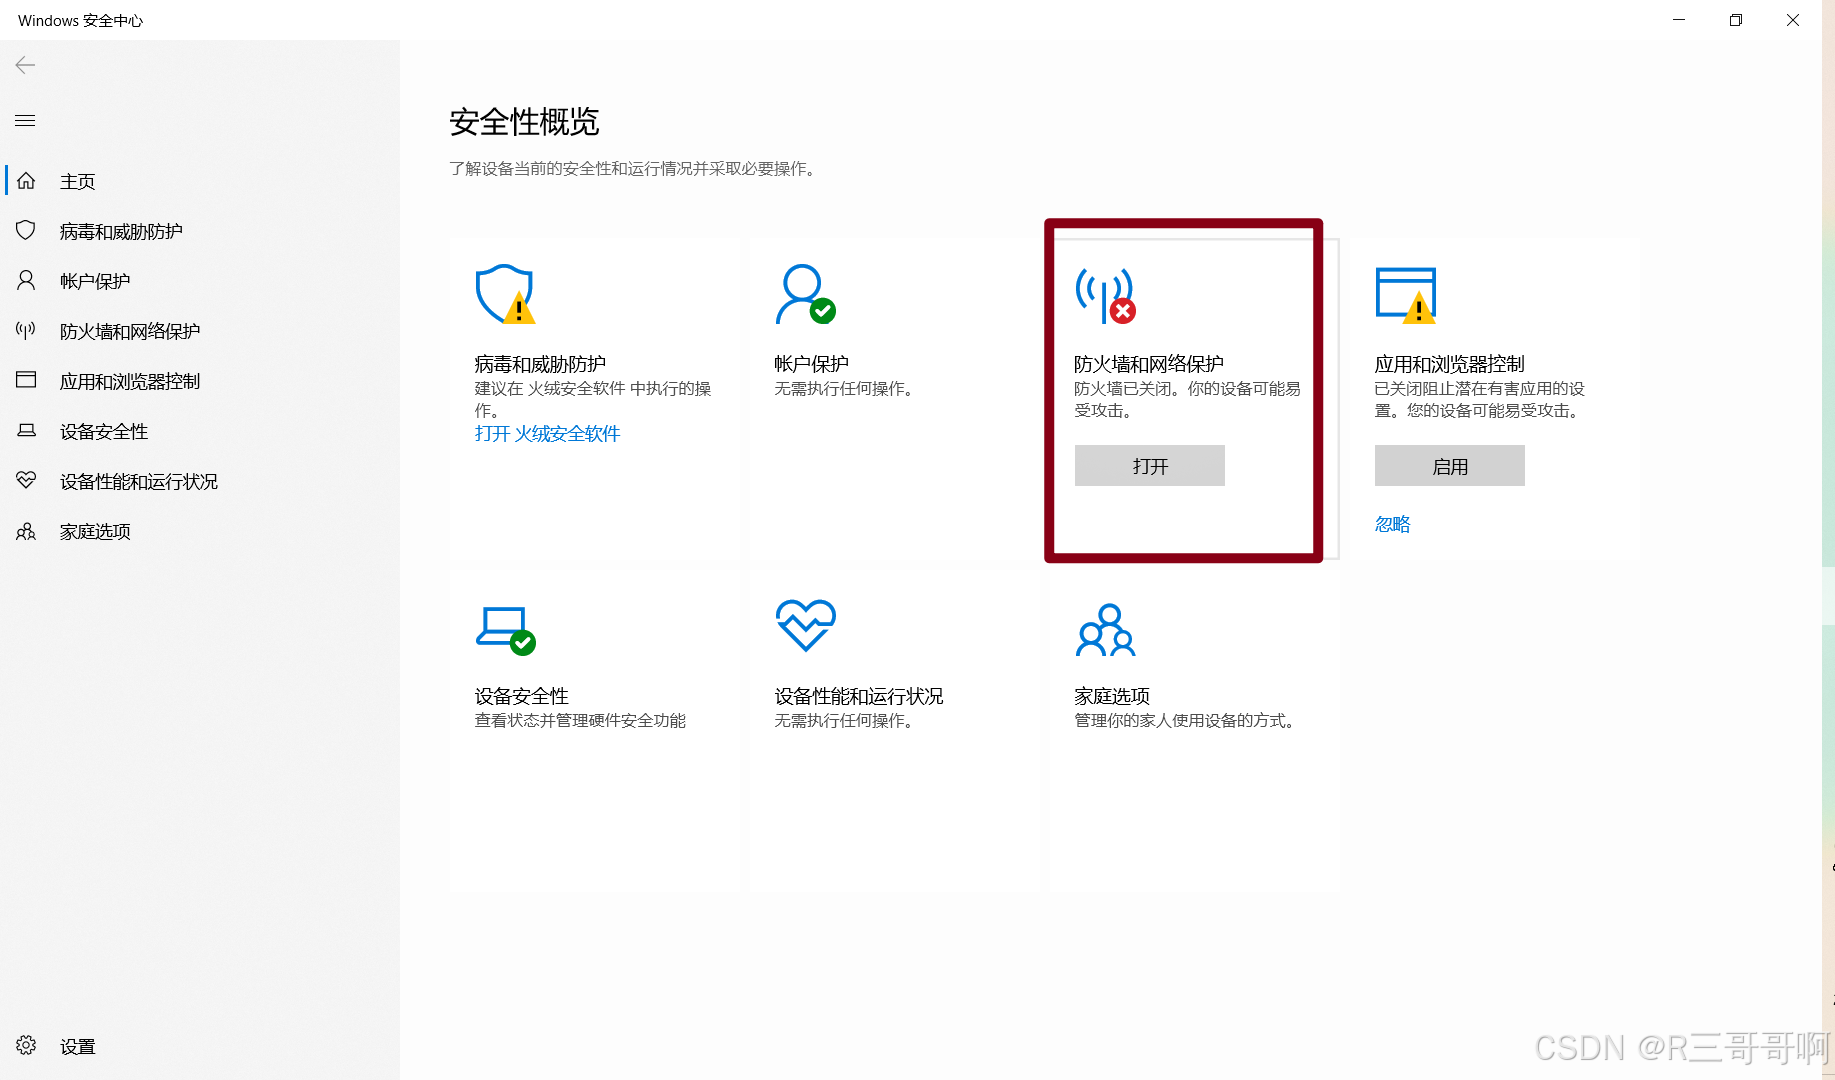Click the 设备性能和运行状况 tile title
Screen dimensions: 1835x1080
click(x=859, y=696)
